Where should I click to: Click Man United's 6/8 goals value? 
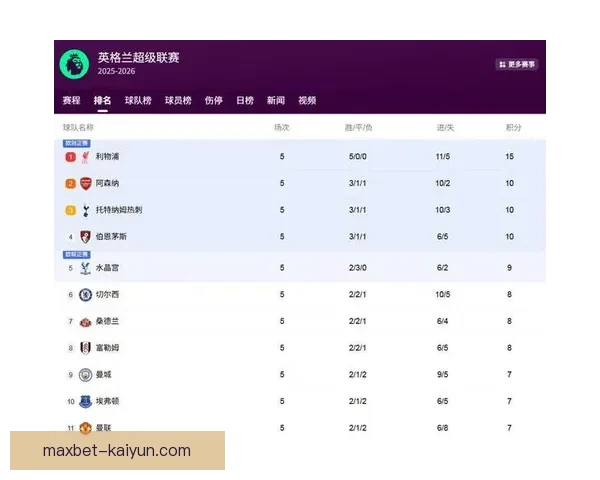pyautogui.click(x=443, y=428)
